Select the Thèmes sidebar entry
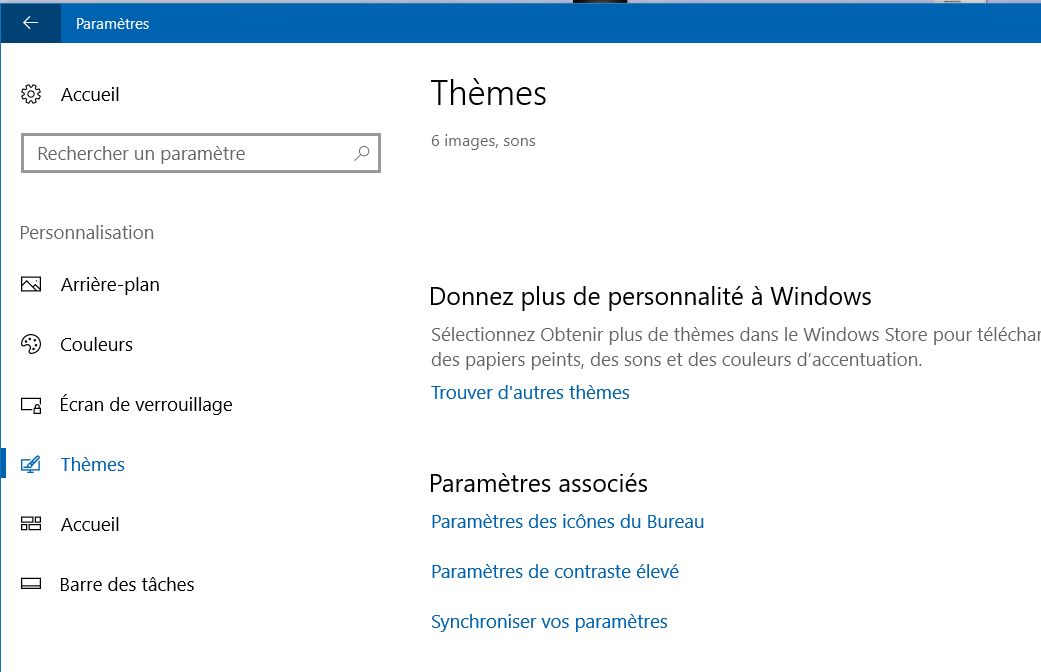 [93, 465]
